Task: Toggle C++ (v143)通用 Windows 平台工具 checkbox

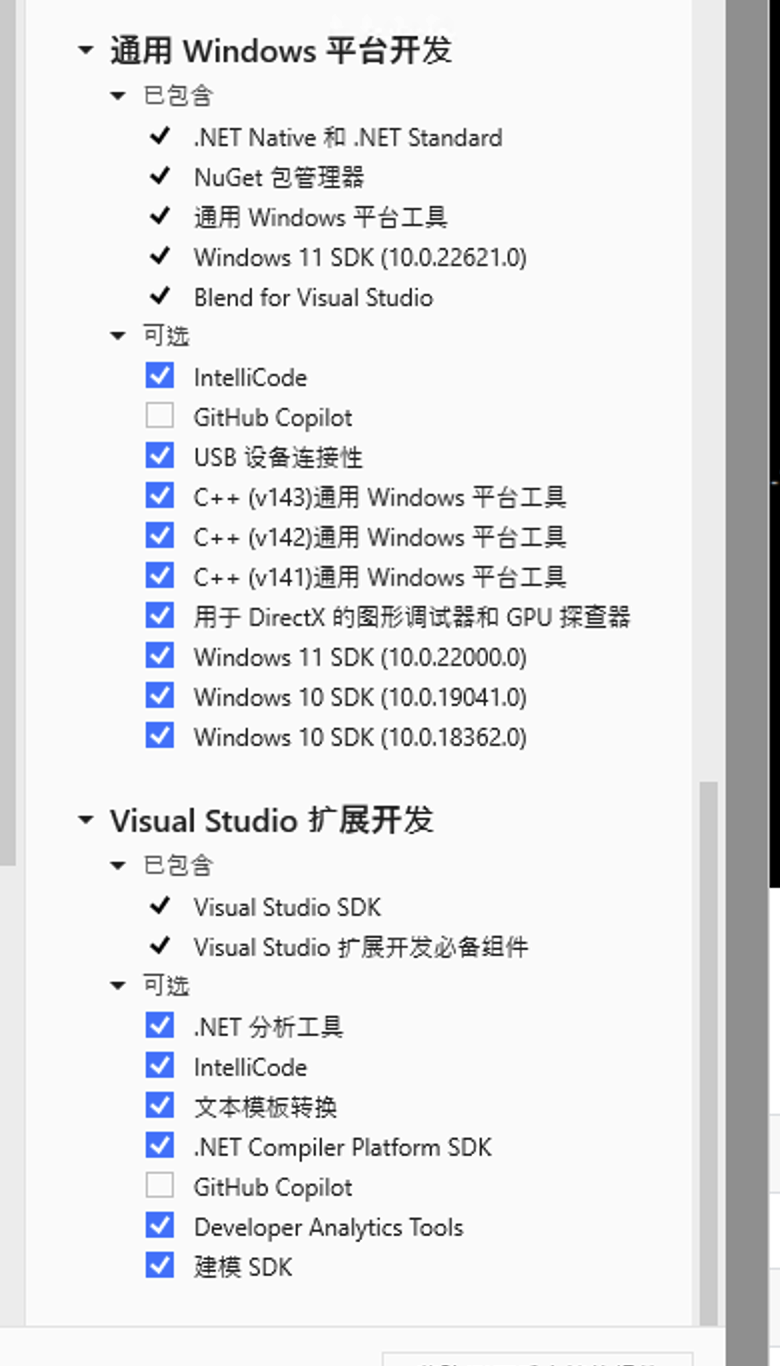Action: pyautogui.click(x=159, y=496)
